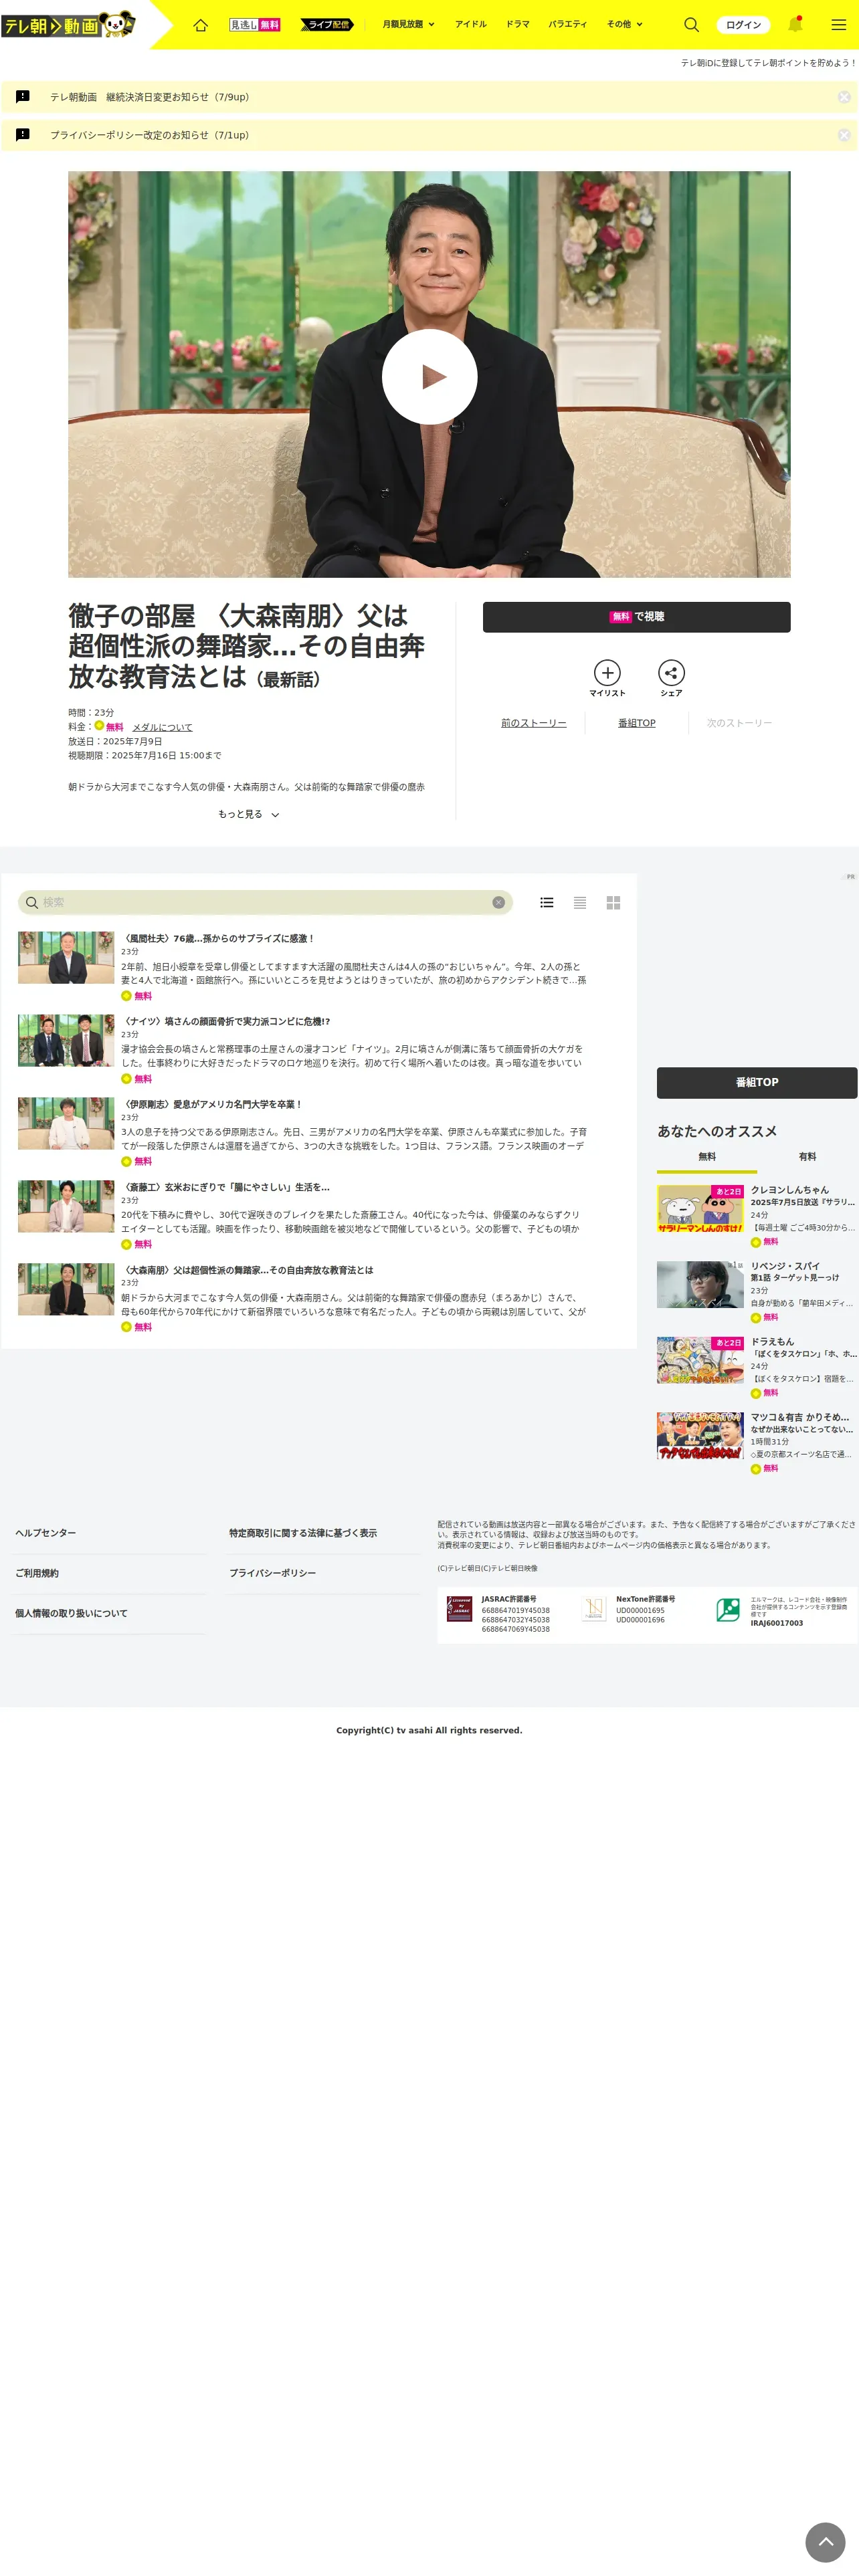Open the ヘルプセンター footer link
Image resolution: width=859 pixels, height=2576 pixels.
(x=45, y=1533)
